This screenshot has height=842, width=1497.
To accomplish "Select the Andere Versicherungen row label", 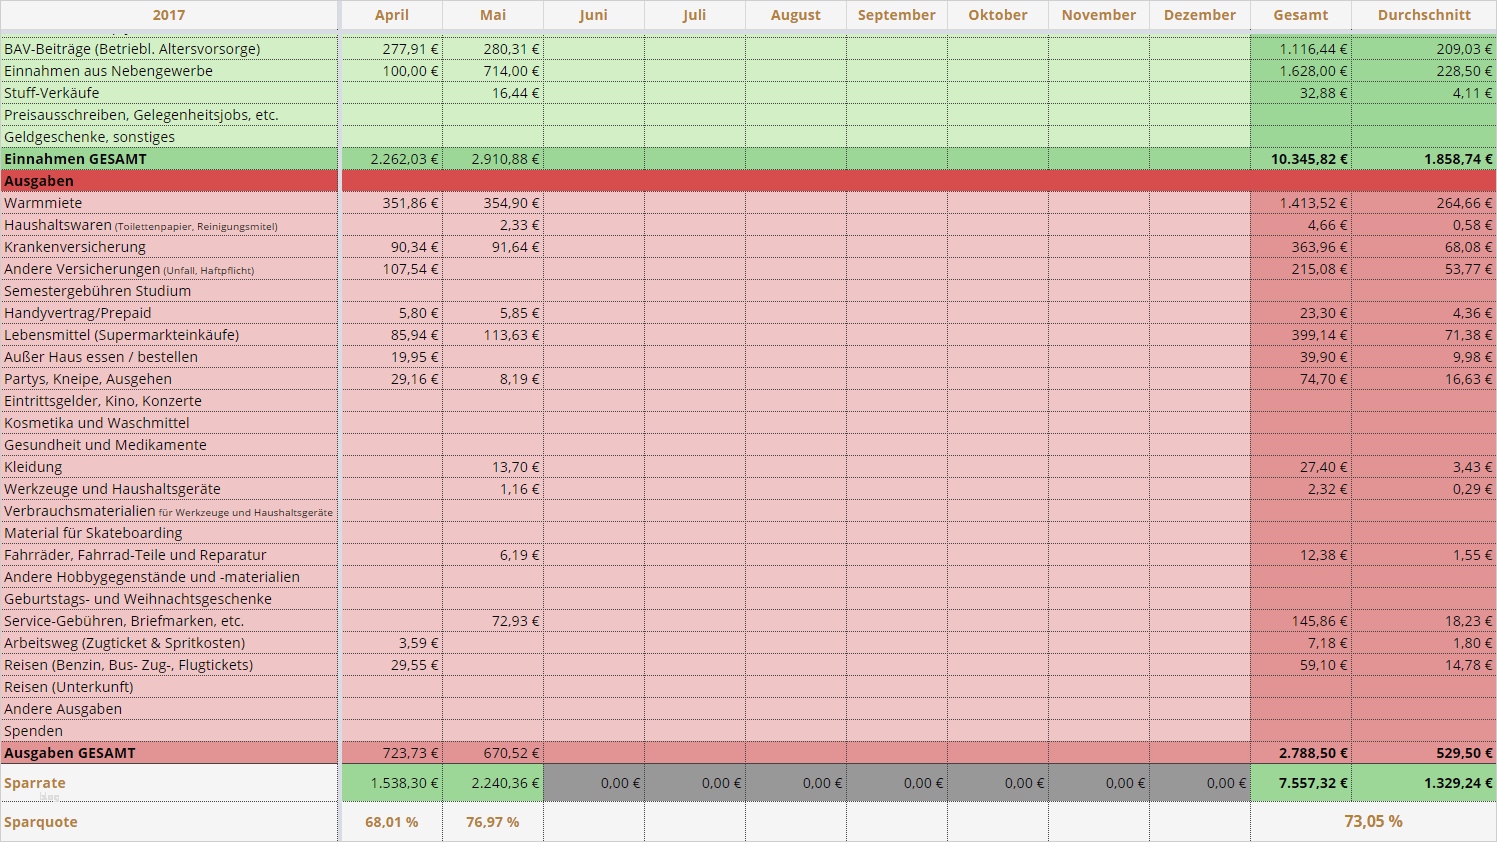I will coord(129,269).
